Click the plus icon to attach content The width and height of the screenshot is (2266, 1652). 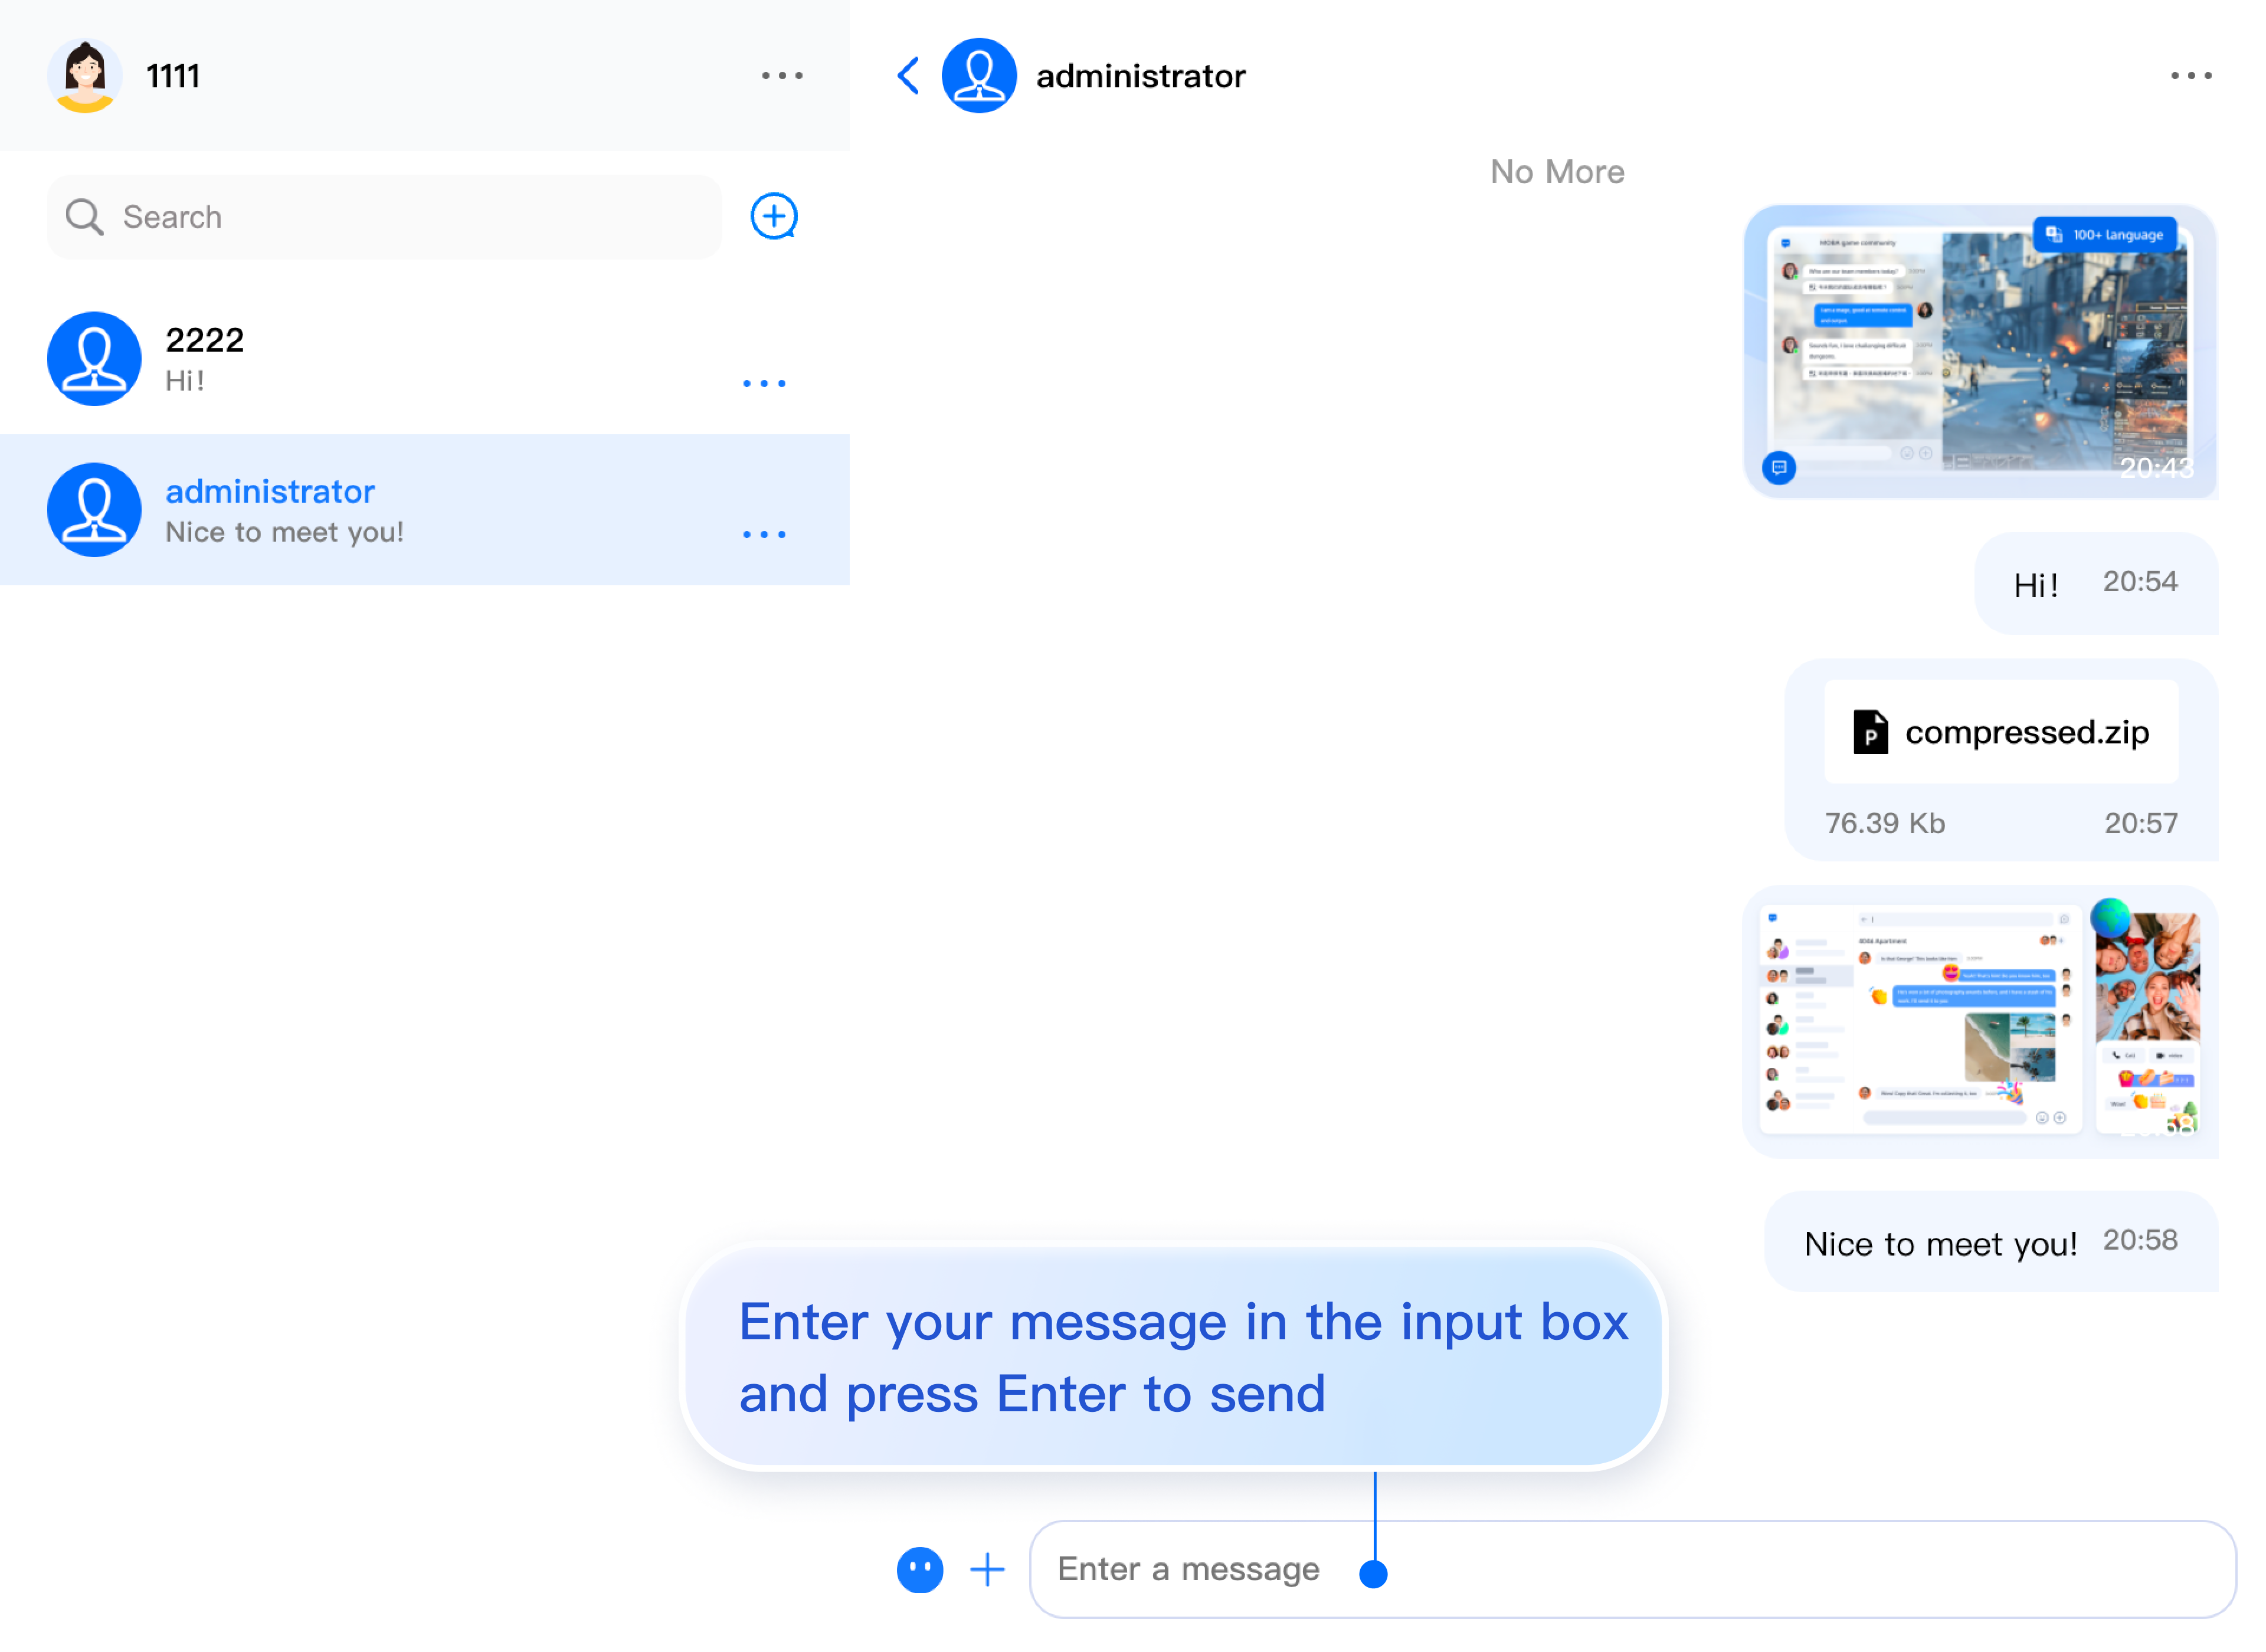pyautogui.click(x=987, y=1570)
